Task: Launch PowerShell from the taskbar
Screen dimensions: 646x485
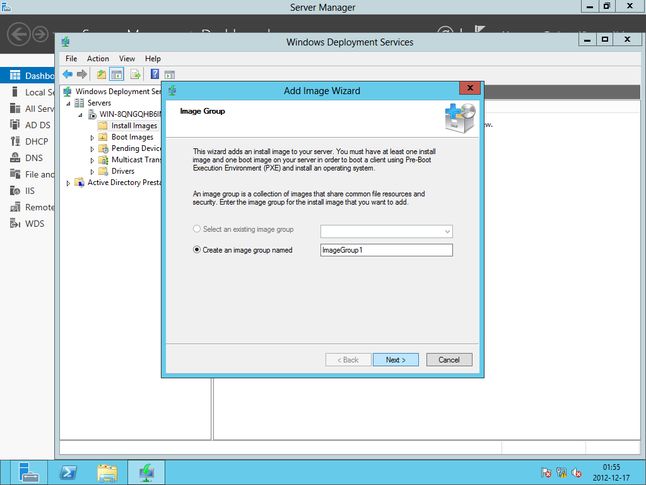Action: click(68, 472)
